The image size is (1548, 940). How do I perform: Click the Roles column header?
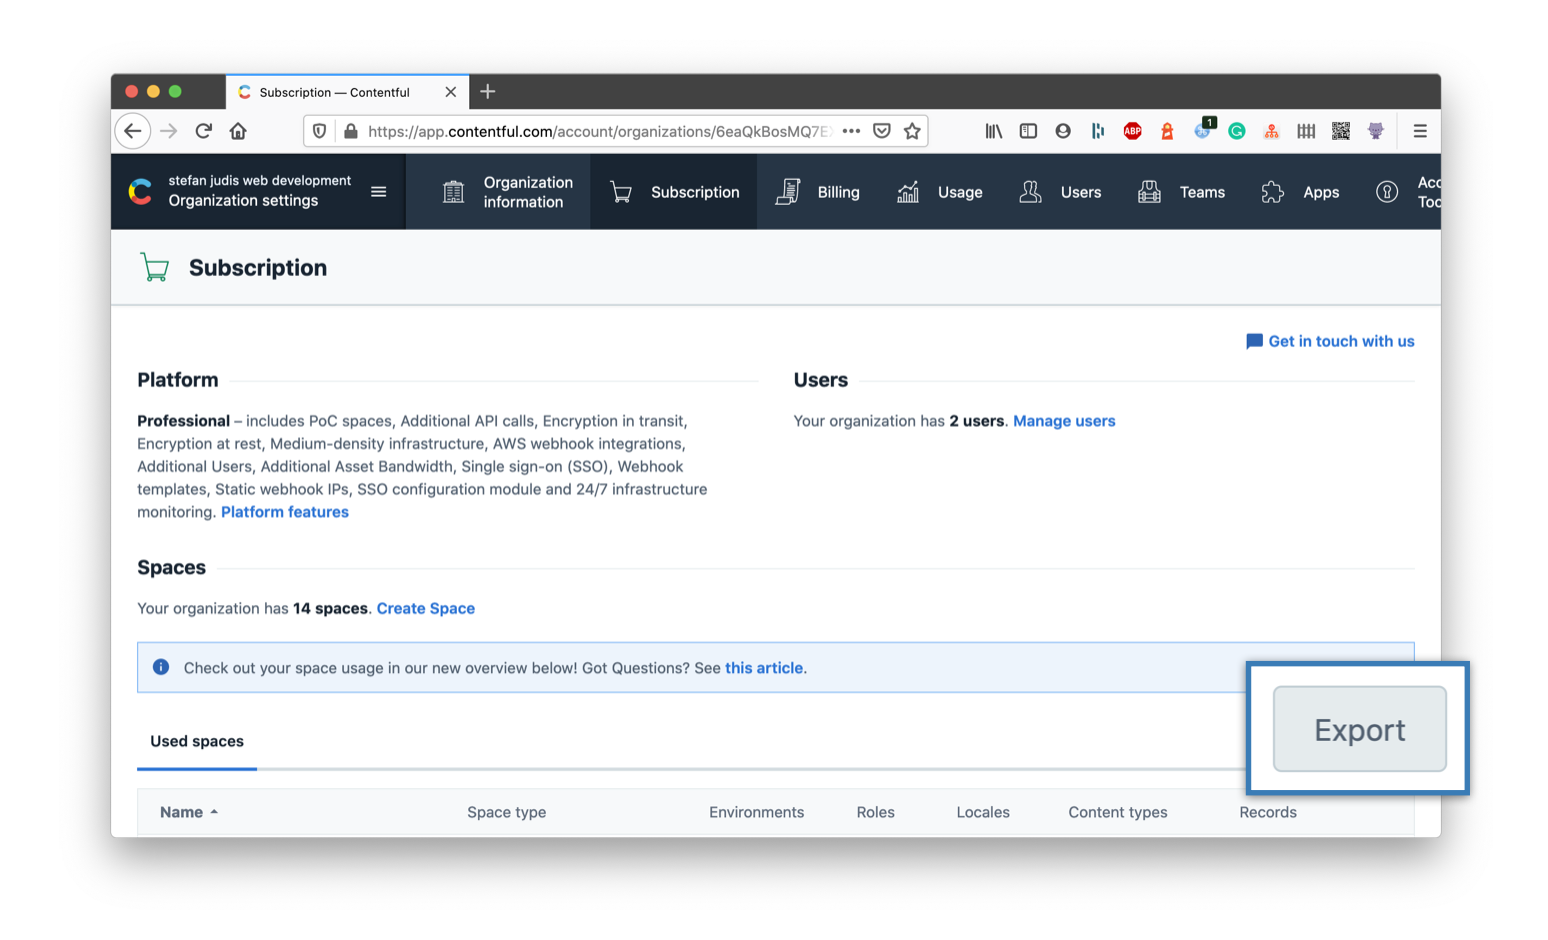(876, 812)
